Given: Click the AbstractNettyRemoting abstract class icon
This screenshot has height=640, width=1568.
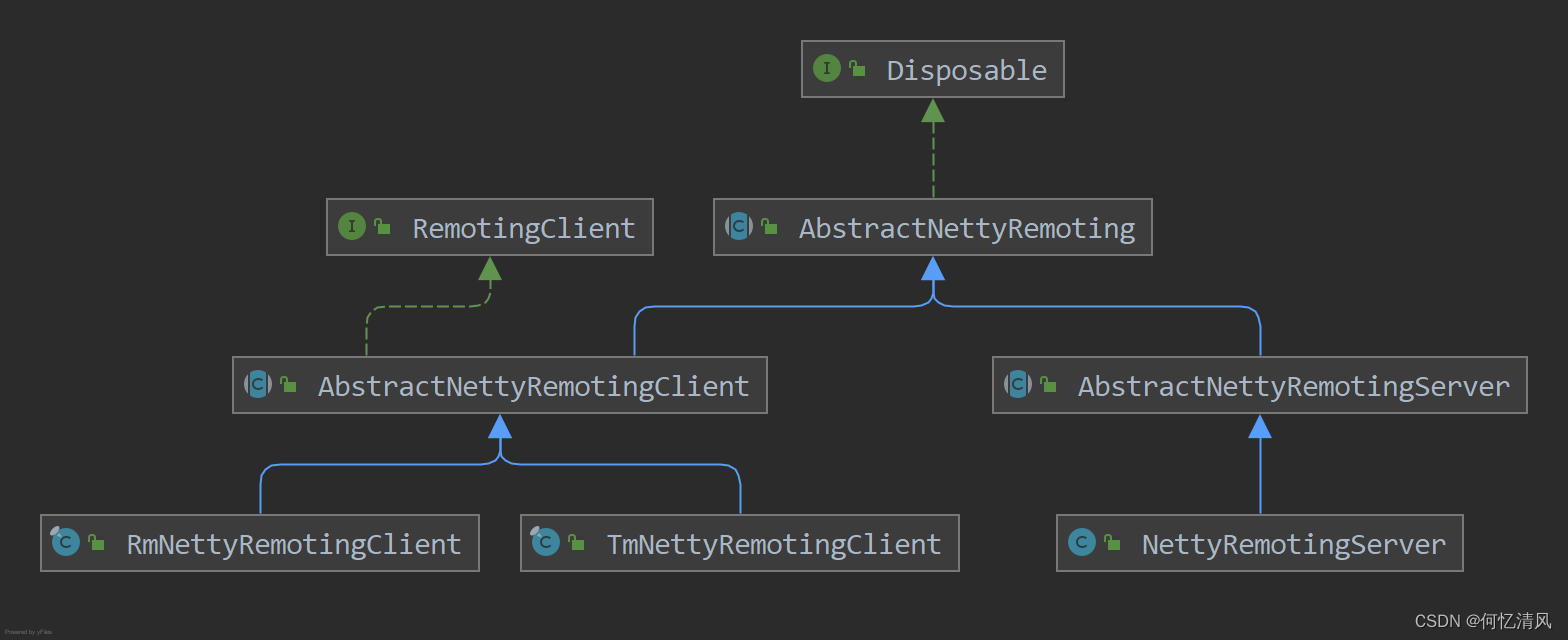Looking at the screenshot, I should [739, 227].
